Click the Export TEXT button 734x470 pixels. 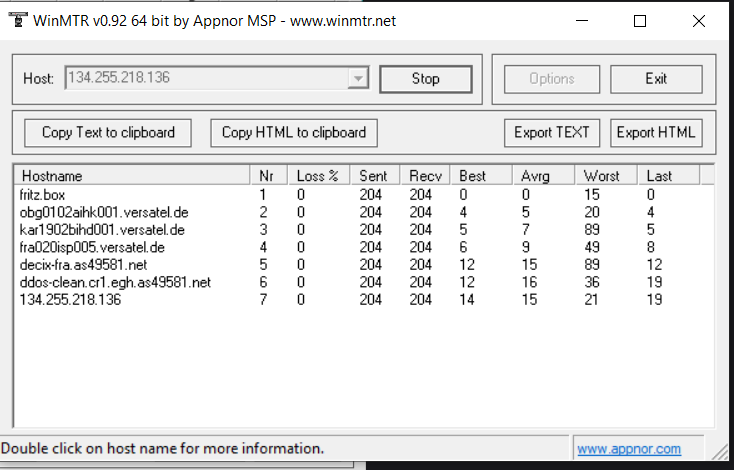551,132
